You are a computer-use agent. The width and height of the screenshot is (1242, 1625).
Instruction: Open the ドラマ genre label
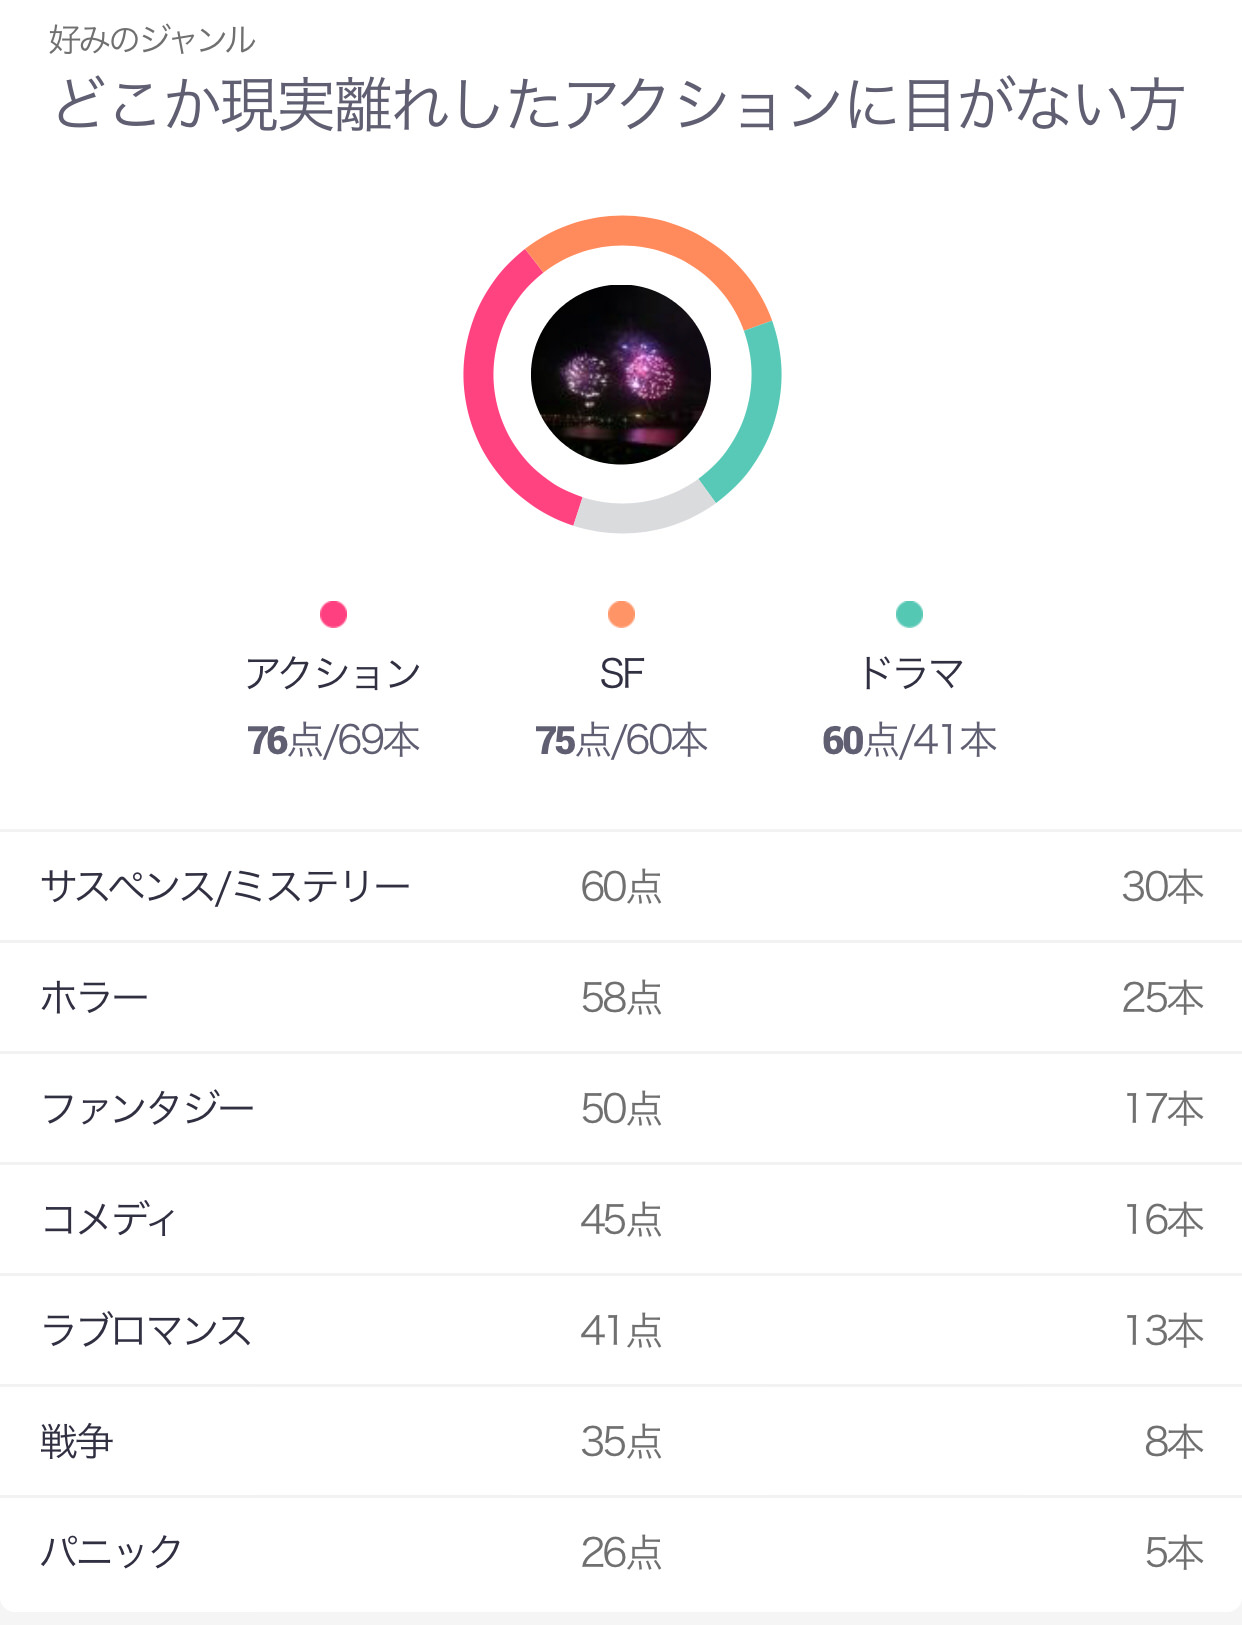909,673
